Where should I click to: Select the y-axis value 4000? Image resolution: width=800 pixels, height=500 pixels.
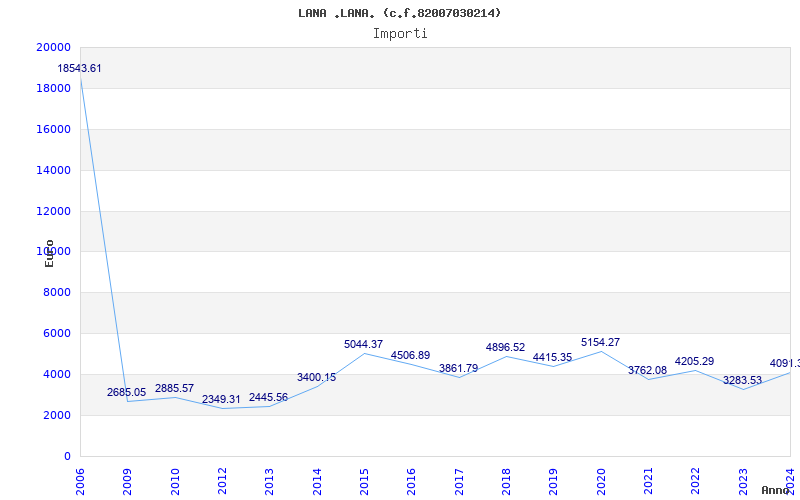pyautogui.click(x=57, y=374)
